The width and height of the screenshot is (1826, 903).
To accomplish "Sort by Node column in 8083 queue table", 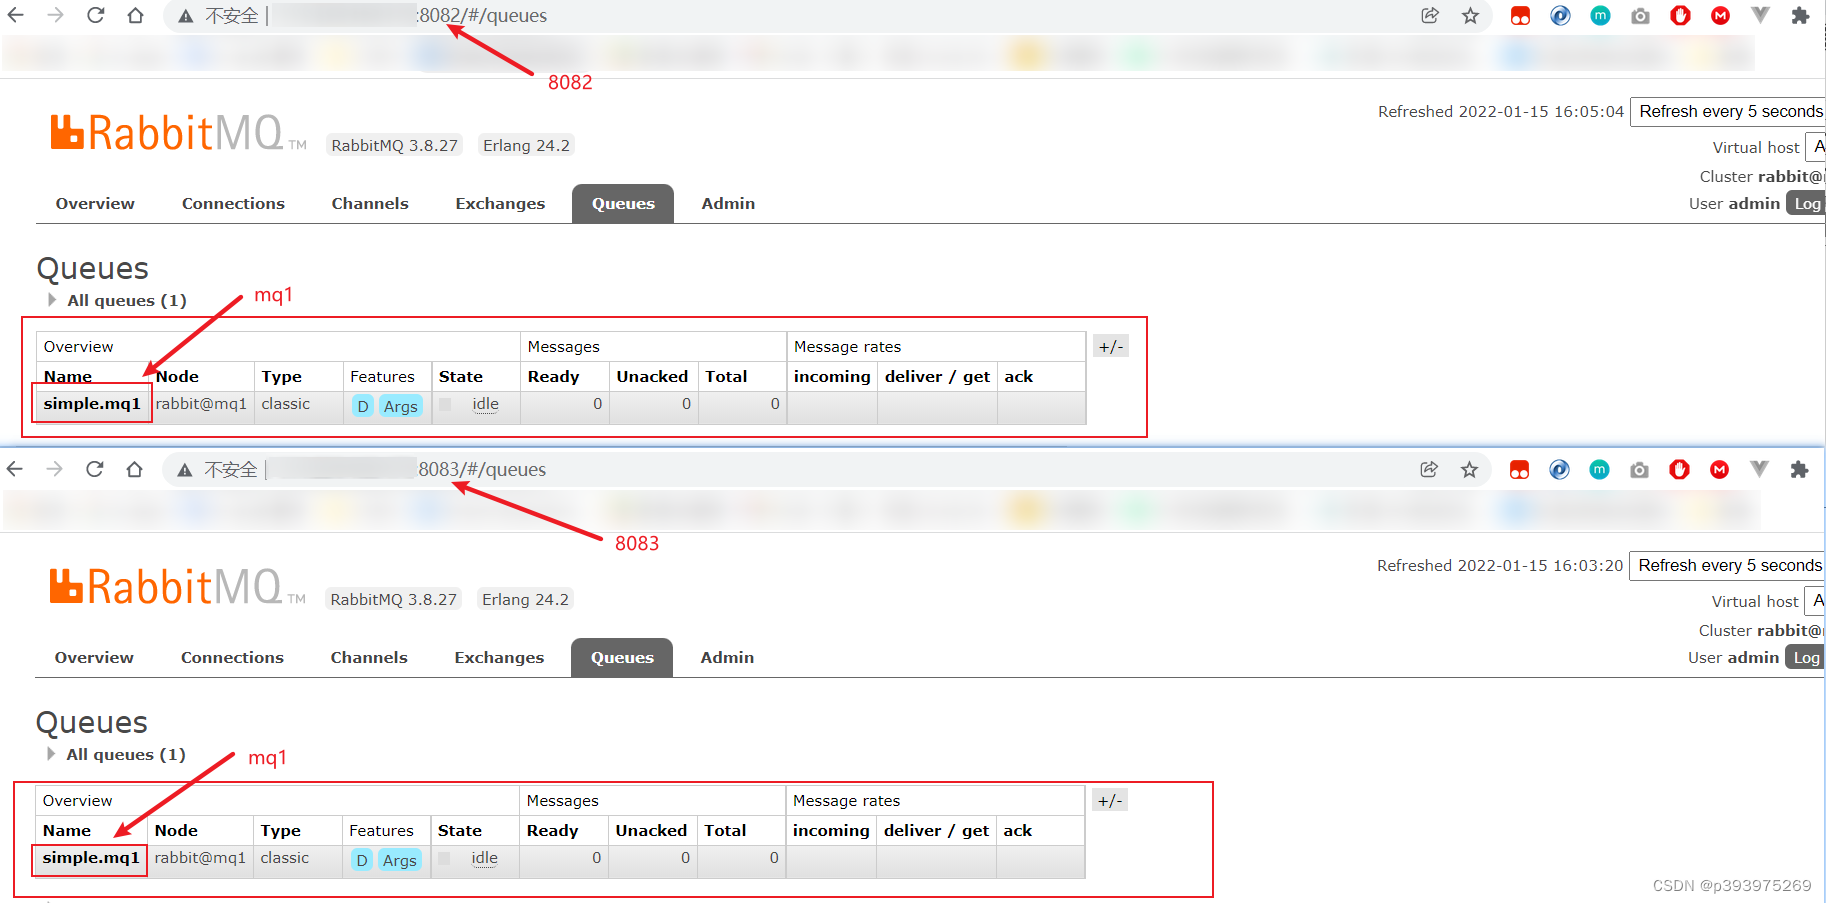I will [x=176, y=831].
